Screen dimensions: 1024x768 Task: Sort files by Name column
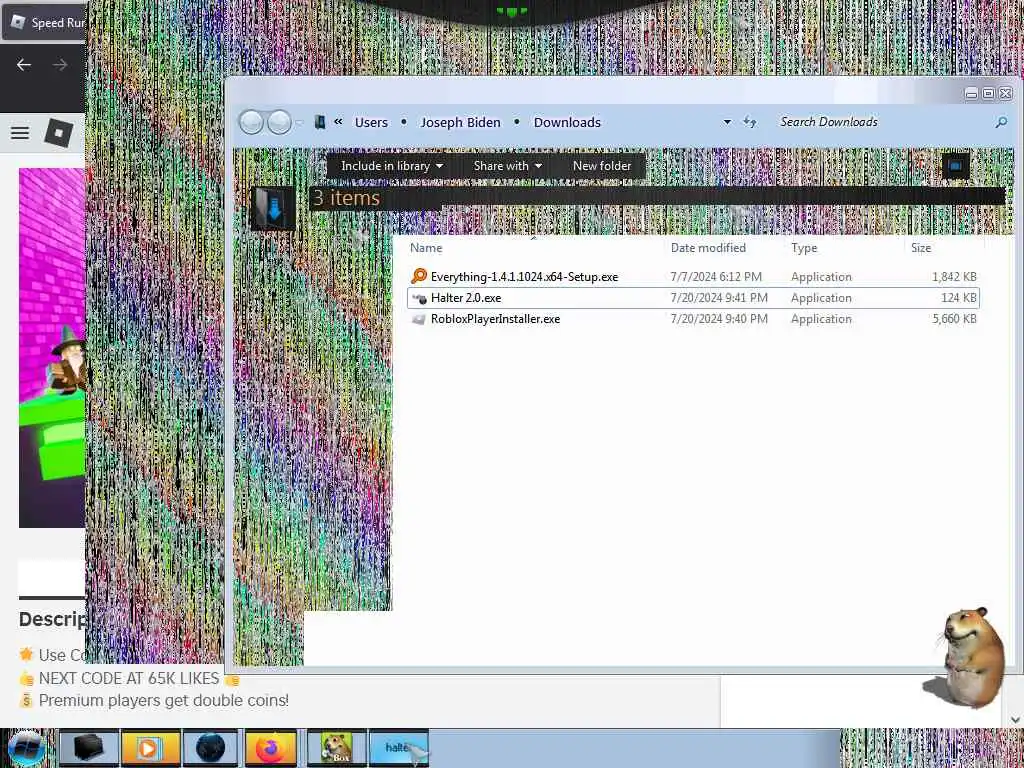pos(426,248)
